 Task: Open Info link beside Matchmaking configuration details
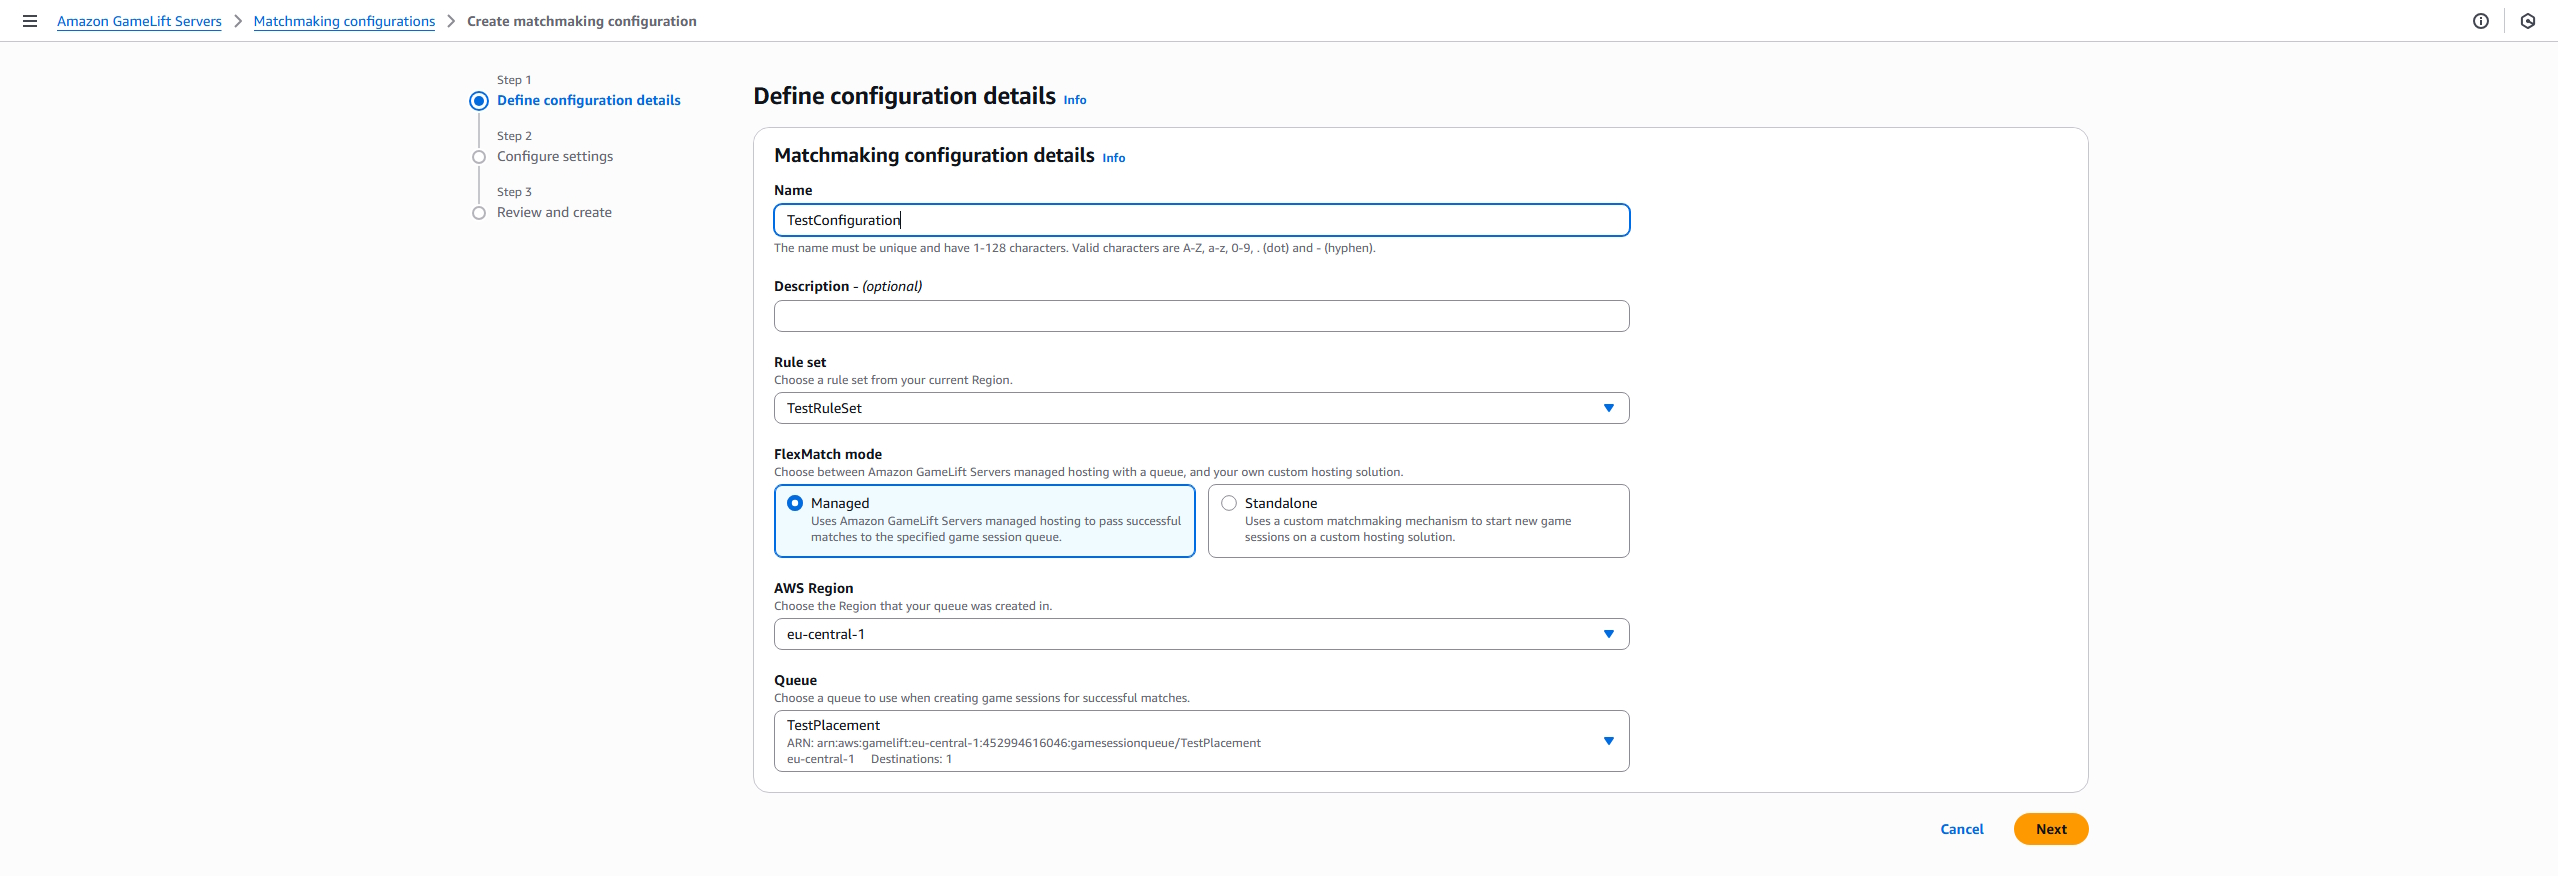(1113, 158)
